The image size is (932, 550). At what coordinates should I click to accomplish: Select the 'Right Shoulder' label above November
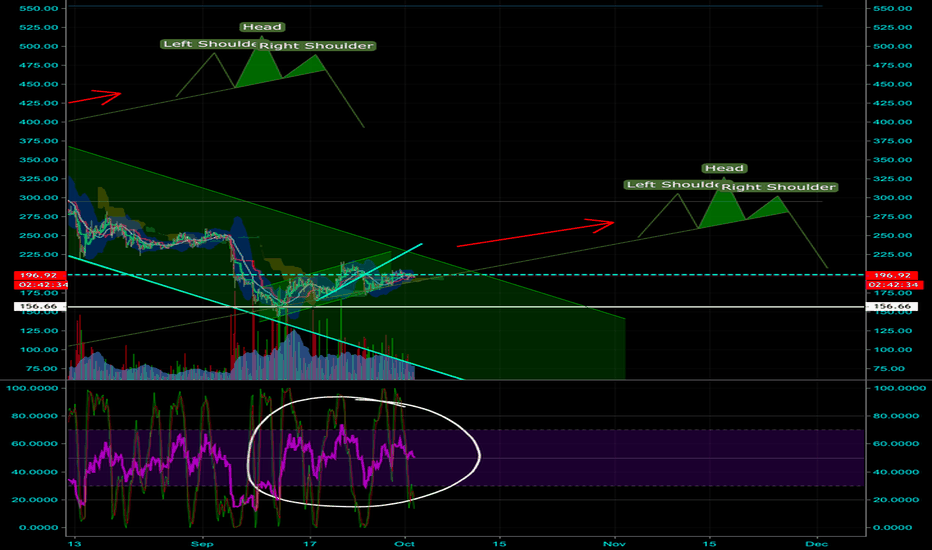(779, 187)
